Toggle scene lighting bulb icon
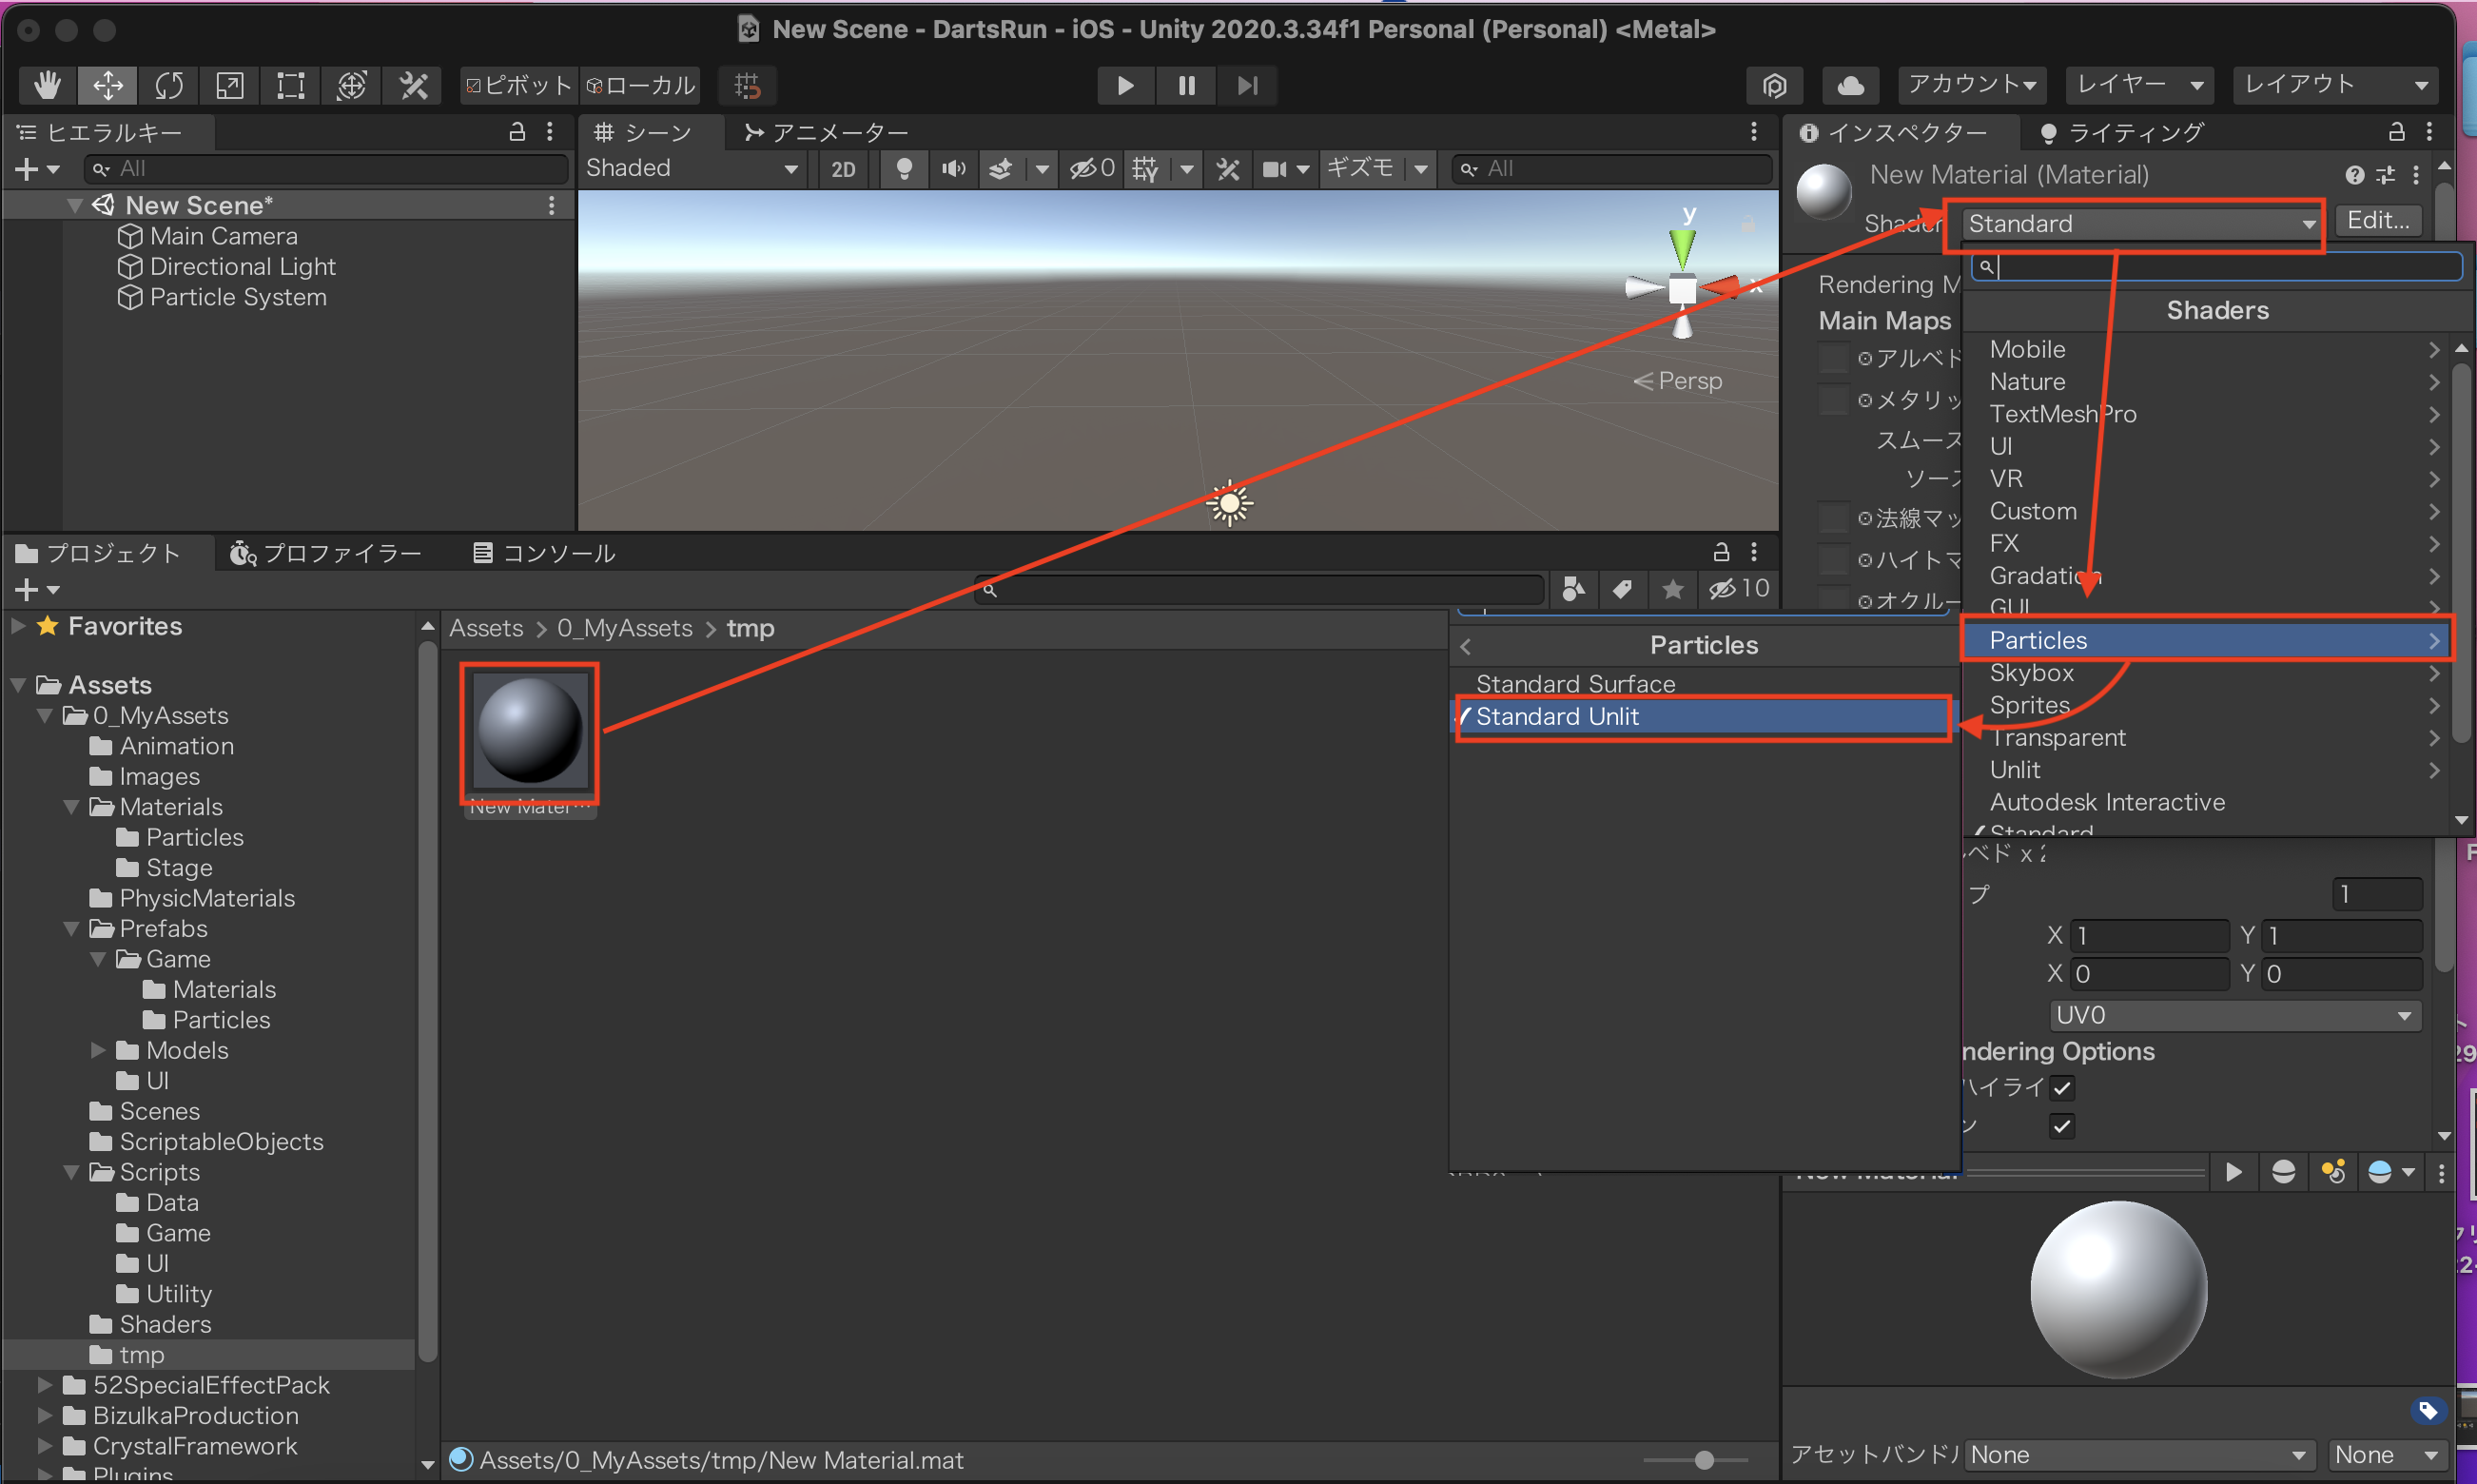 pyautogui.click(x=904, y=168)
